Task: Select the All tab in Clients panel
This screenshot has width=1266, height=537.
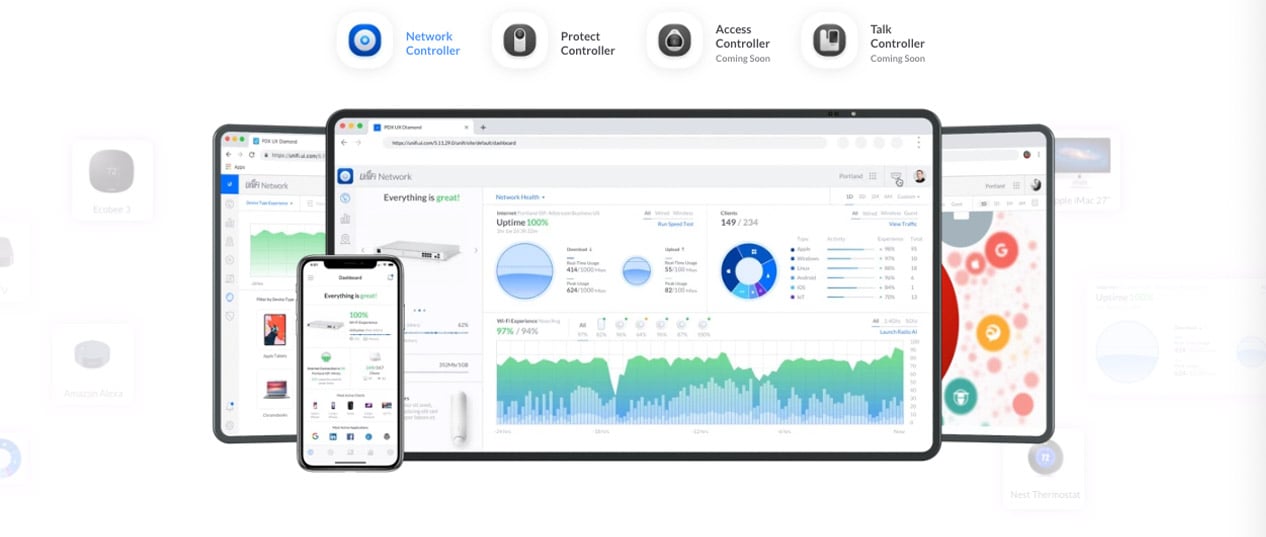Action: click(855, 213)
